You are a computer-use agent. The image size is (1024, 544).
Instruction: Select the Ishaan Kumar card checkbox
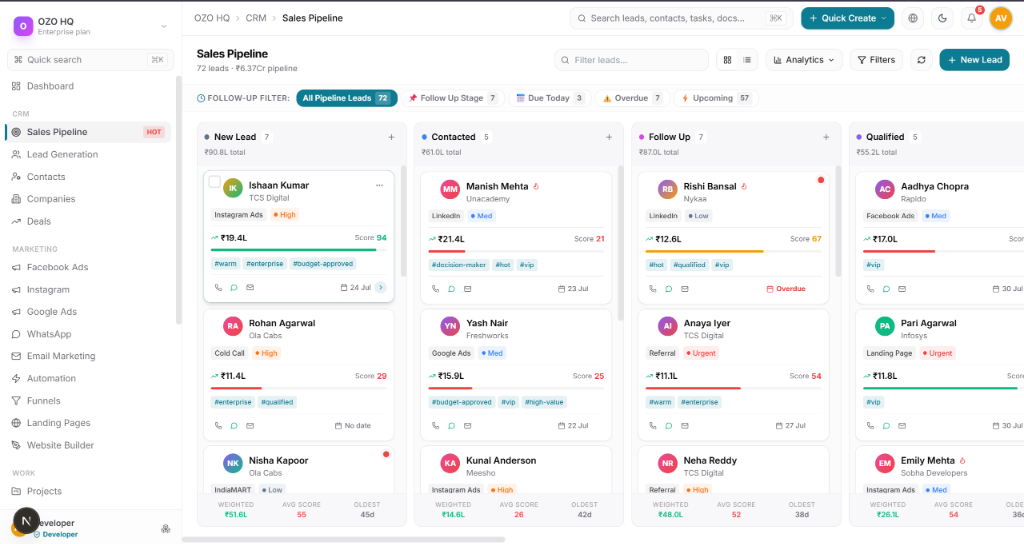pos(214,182)
